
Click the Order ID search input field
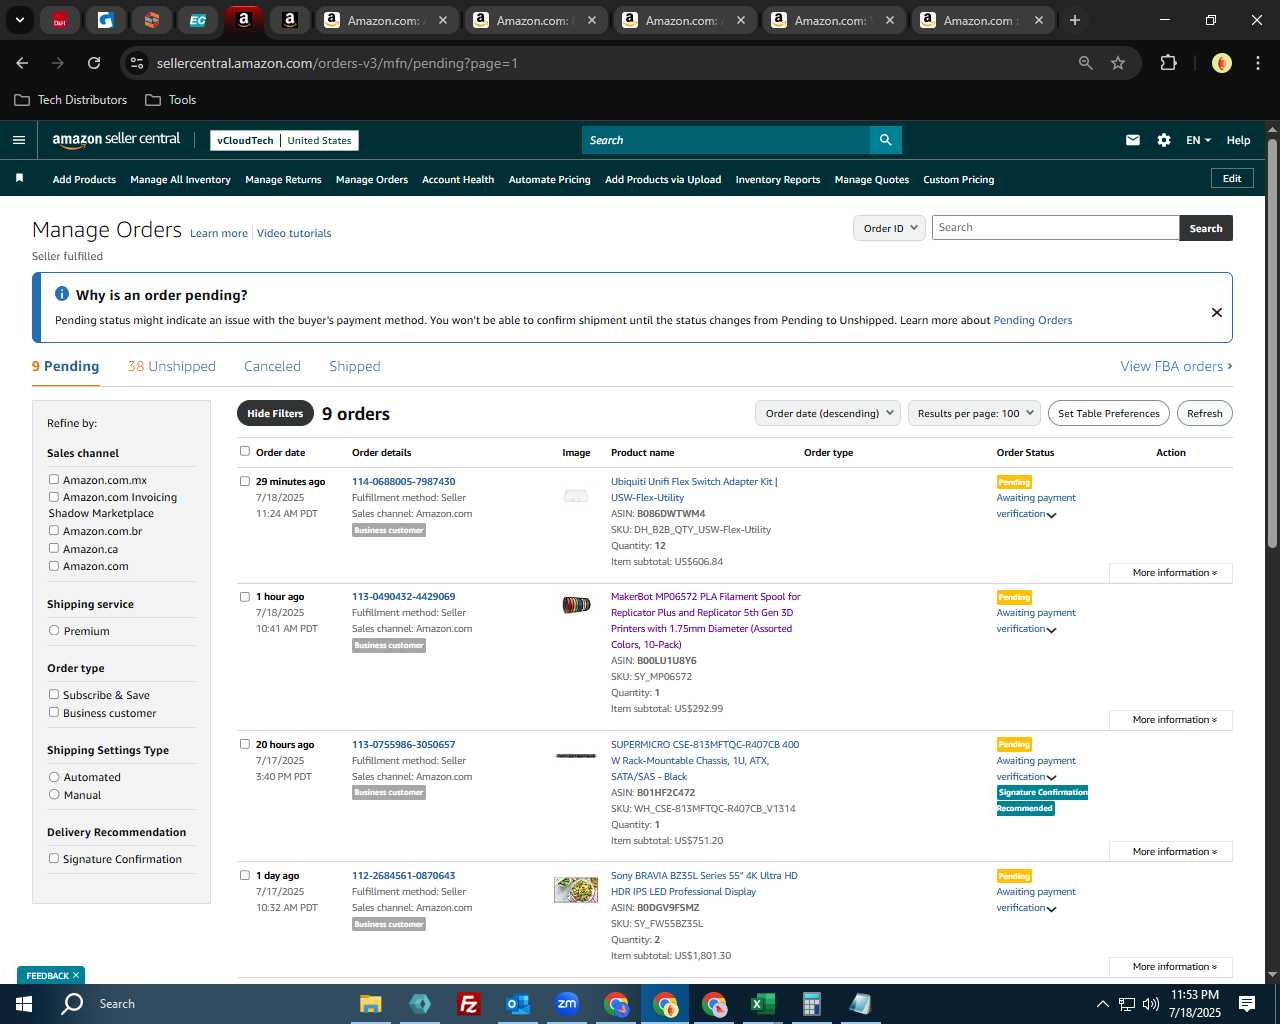pos(1055,228)
